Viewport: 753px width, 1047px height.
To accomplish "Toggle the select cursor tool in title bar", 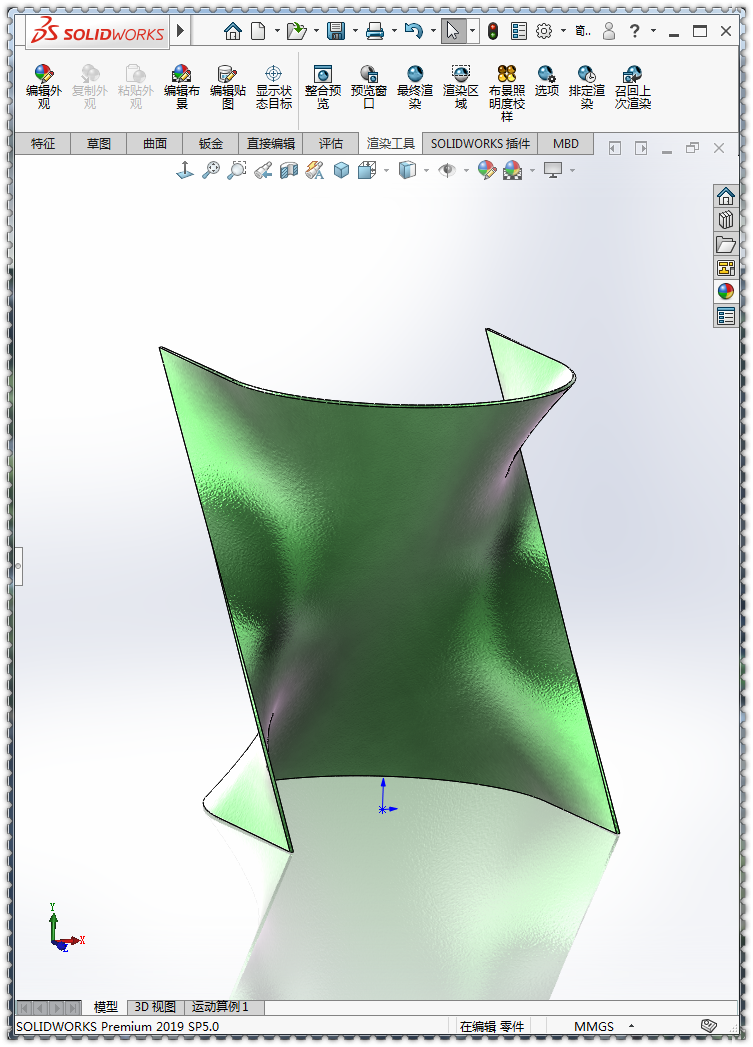I will [453, 31].
